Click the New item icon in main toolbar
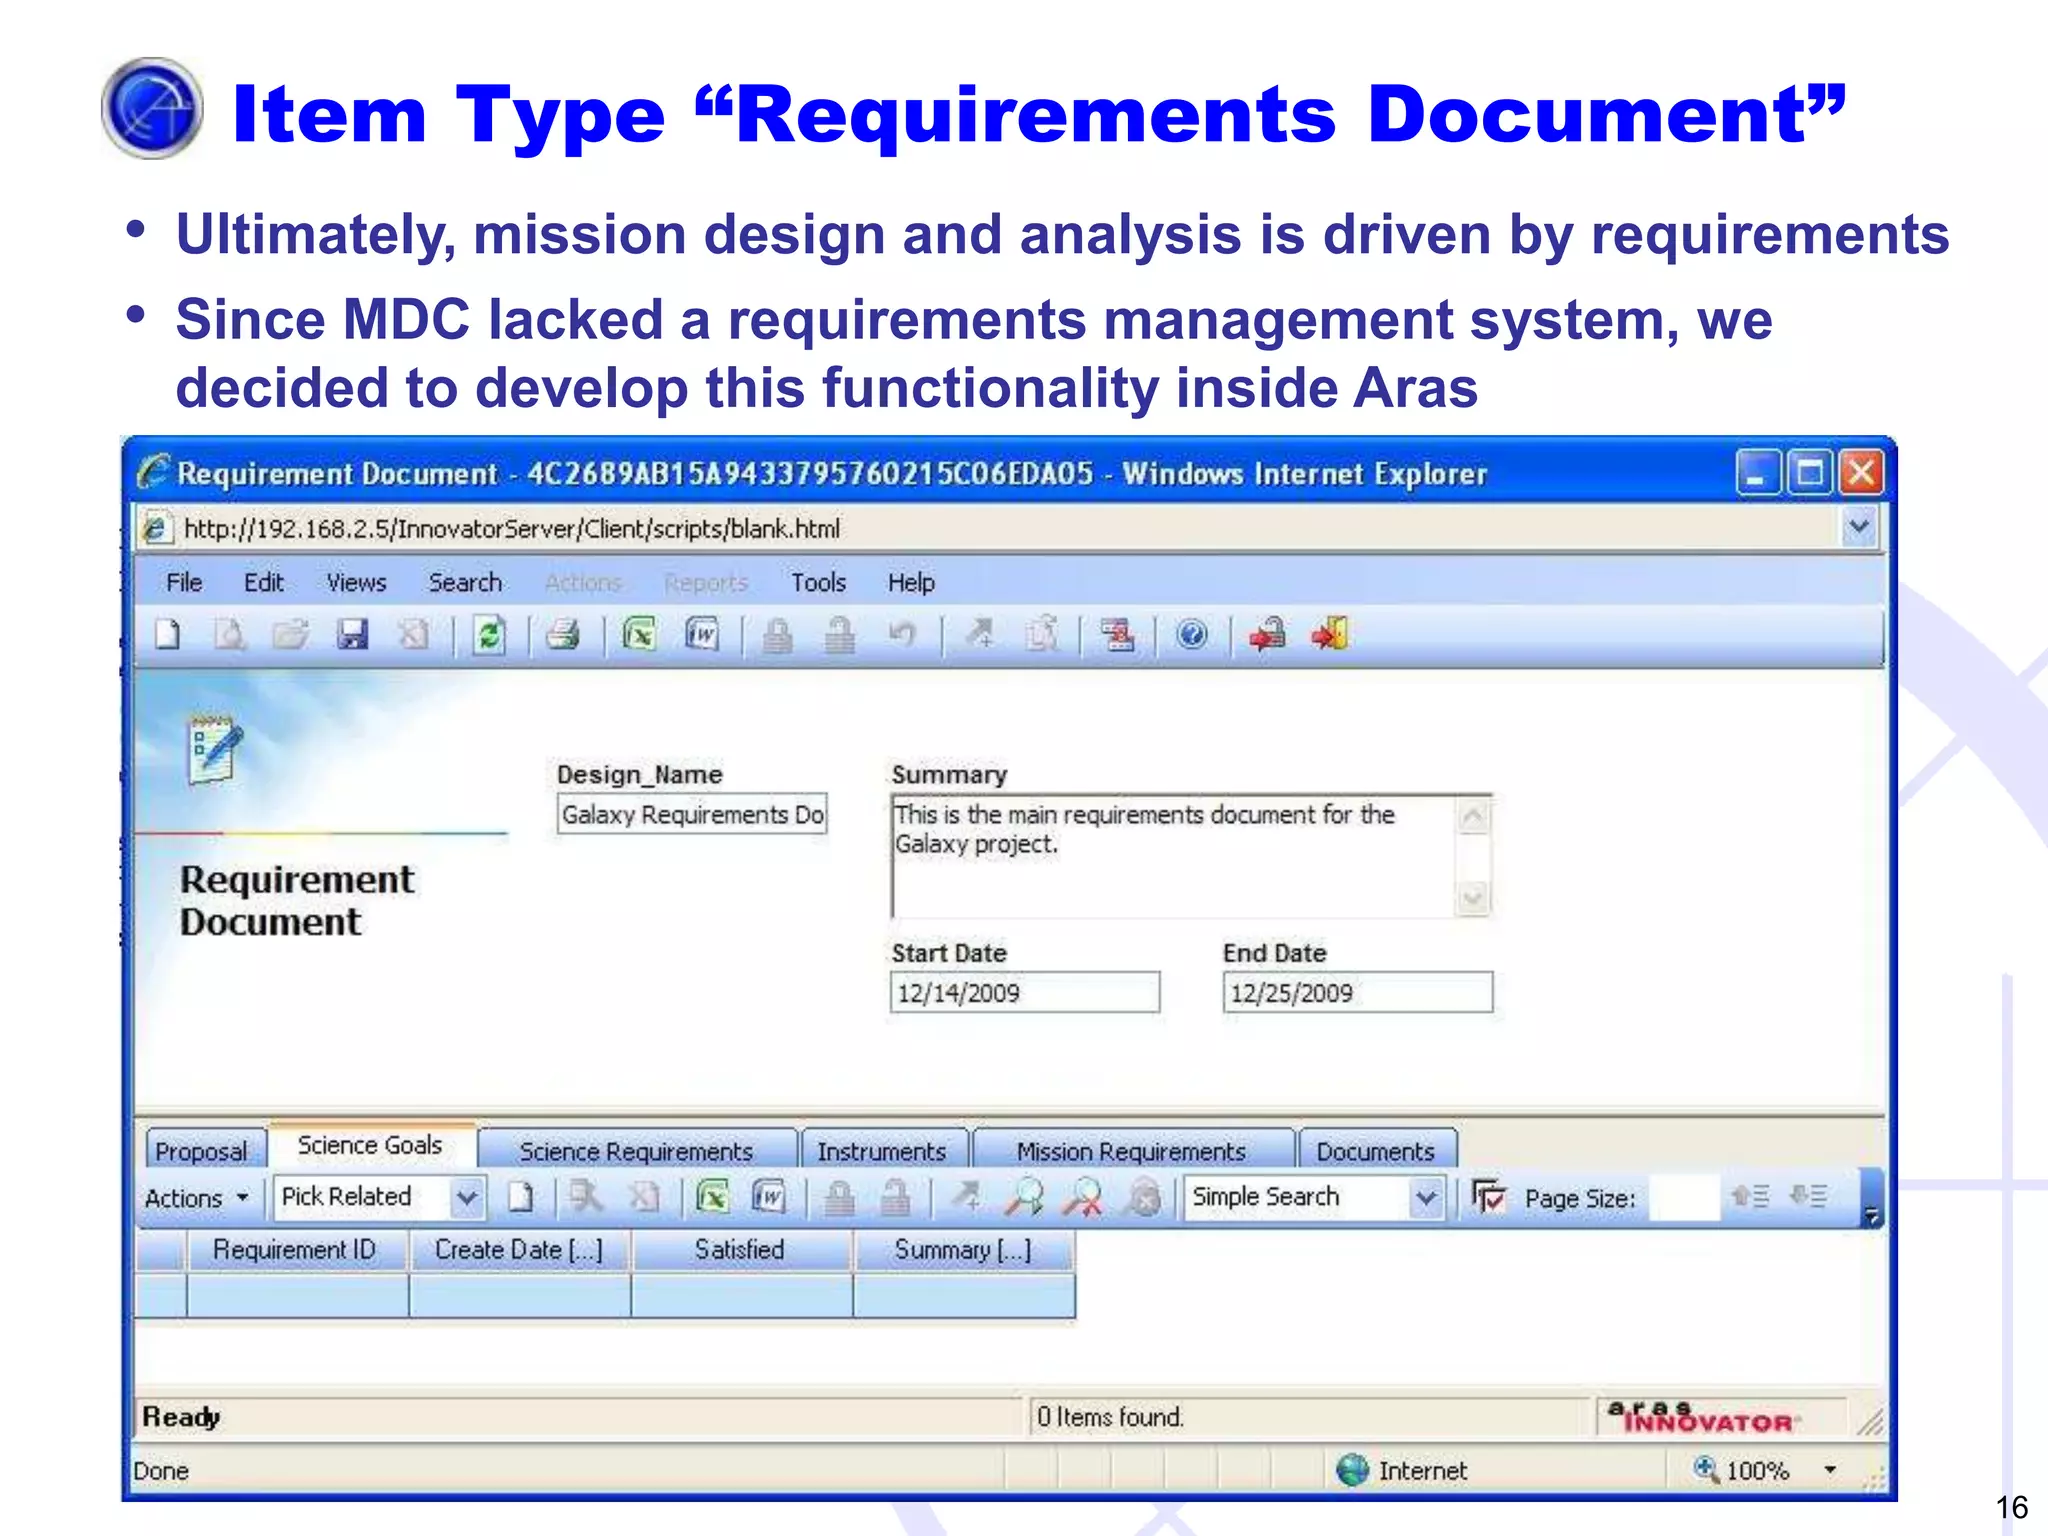The width and height of the screenshot is (2048, 1536). point(168,635)
